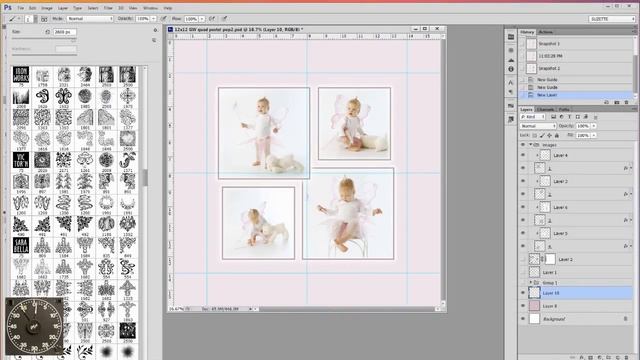This screenshot has height=360, width=640.
Task: Filter layers by type layer icon
Action: pyautogui.click(x=569, y=117)
